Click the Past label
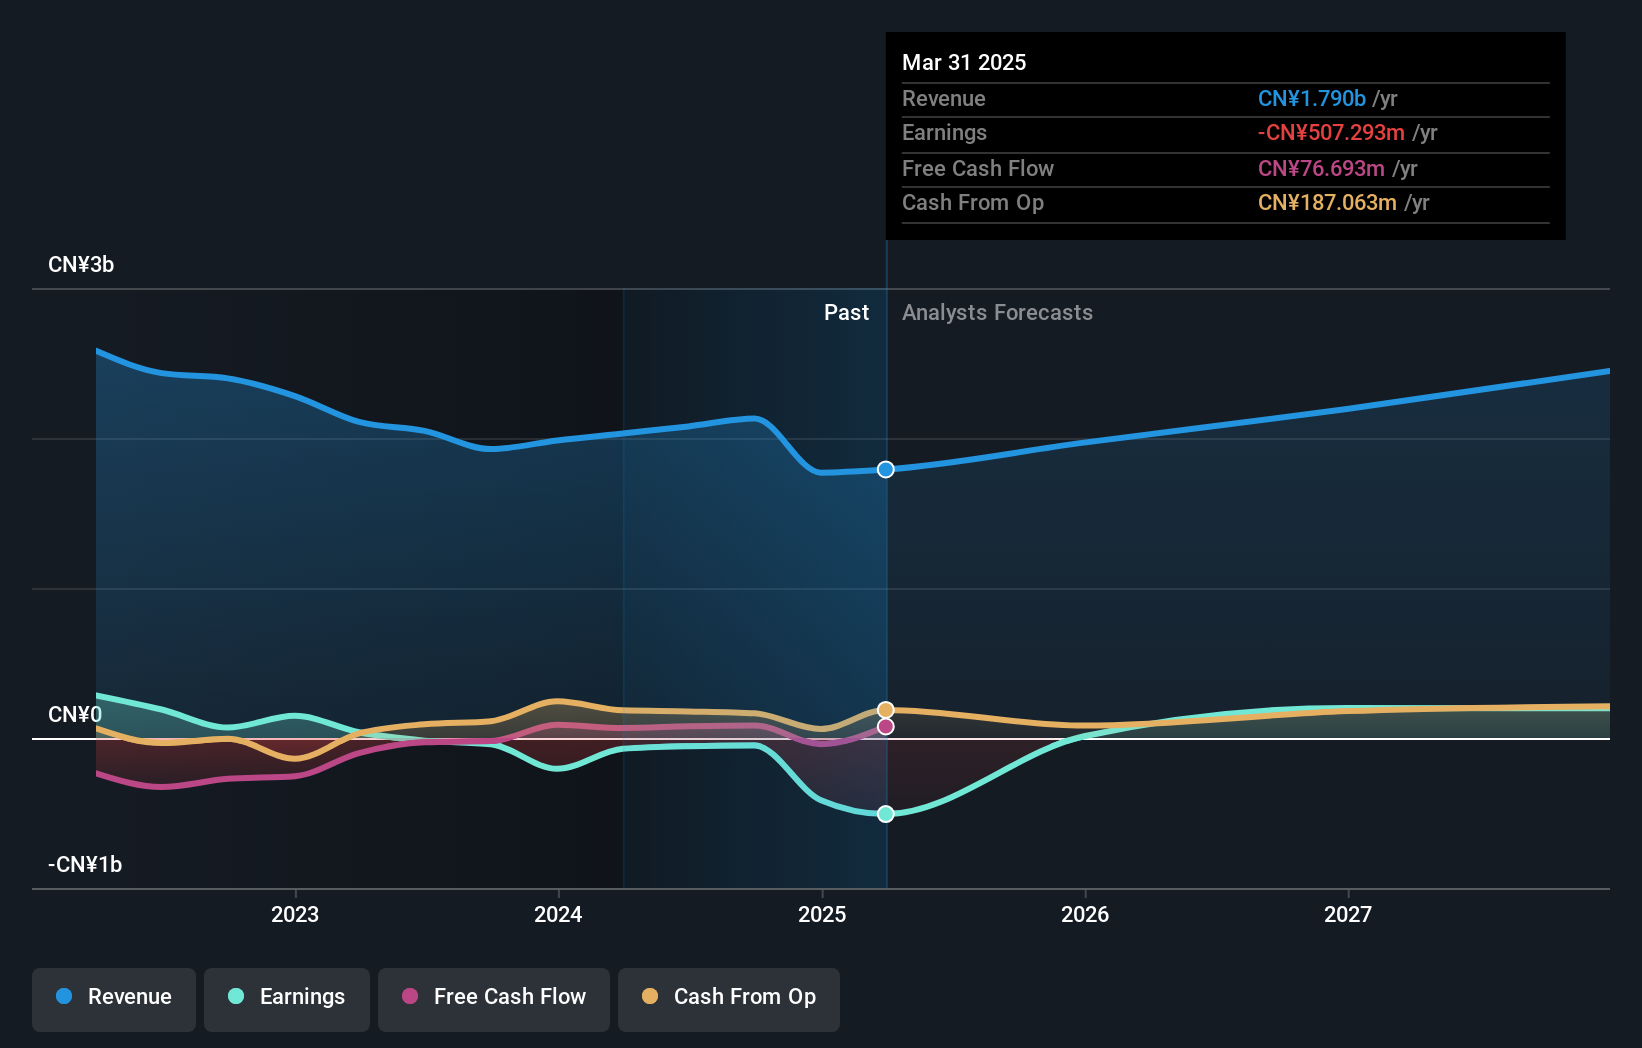Viewport: 1642px width, 1048px height. (x=846, y=313)
